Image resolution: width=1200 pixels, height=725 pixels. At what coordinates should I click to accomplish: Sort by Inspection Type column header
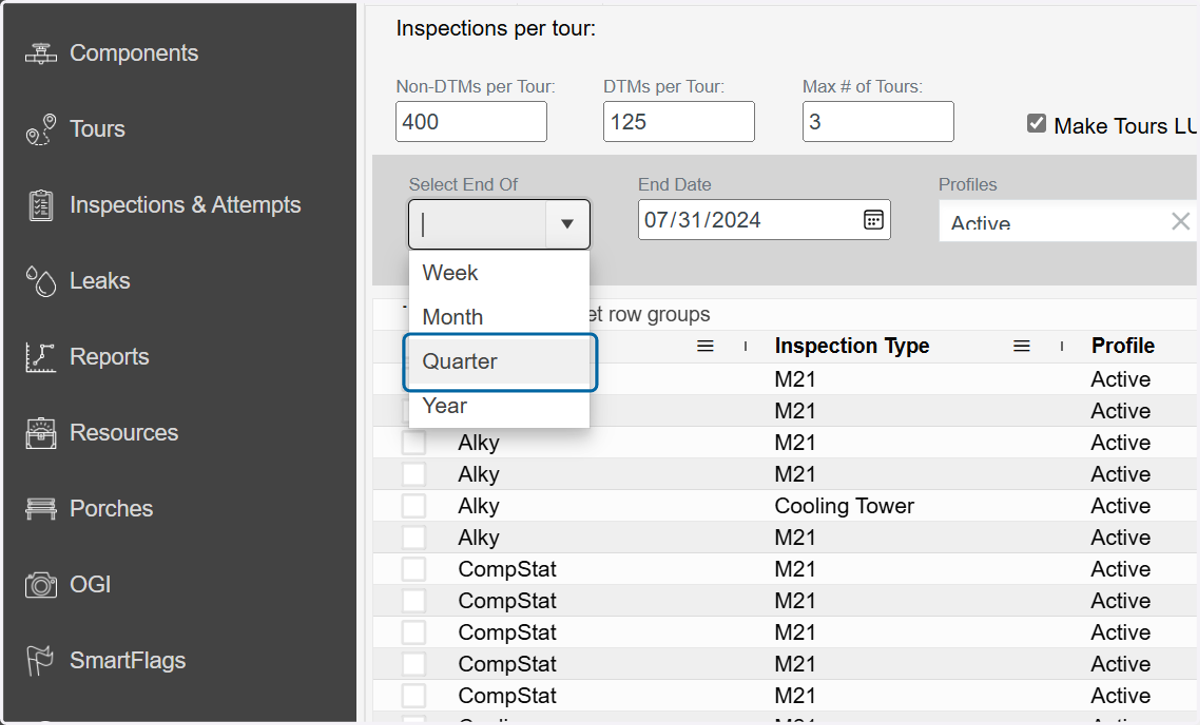pyautogui.click(x=852, y=346)
